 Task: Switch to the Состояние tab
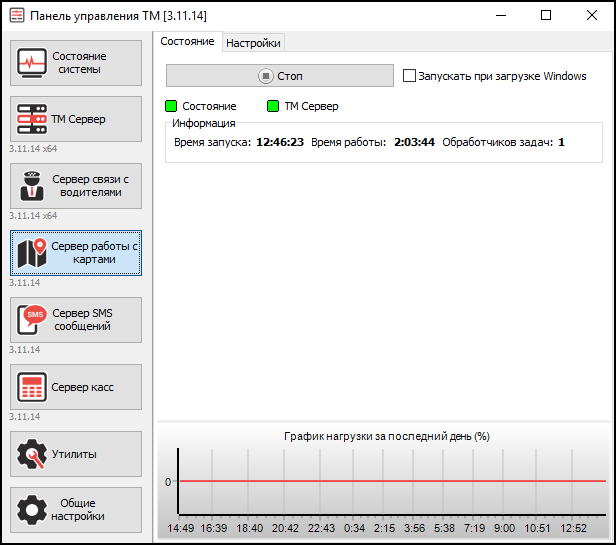(187, 41)
